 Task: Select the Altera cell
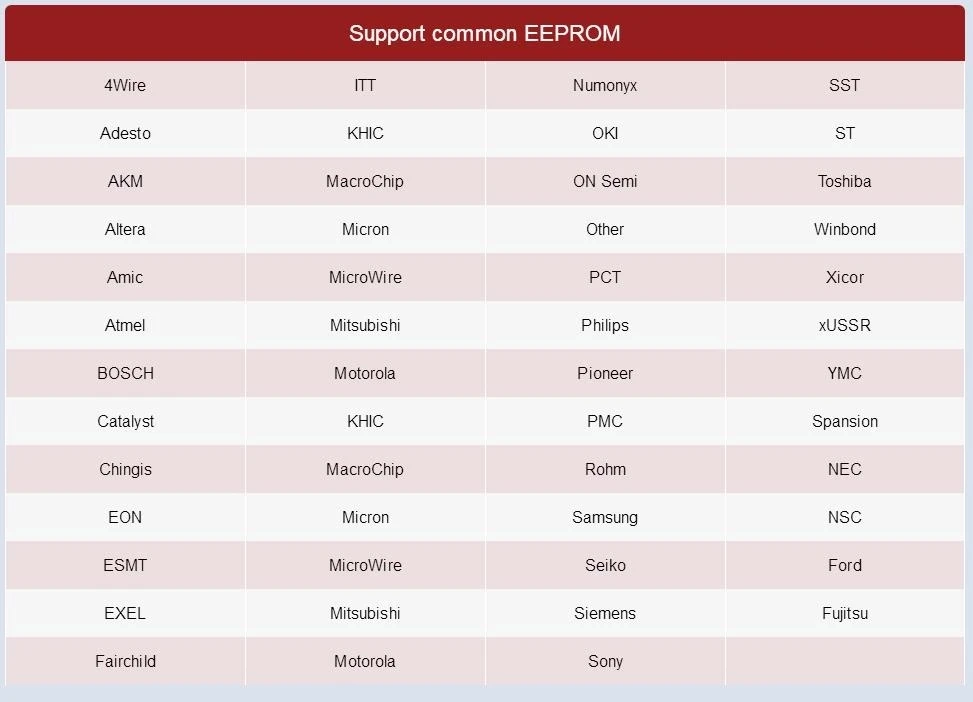pyautogui.click(x=125, y=229)
